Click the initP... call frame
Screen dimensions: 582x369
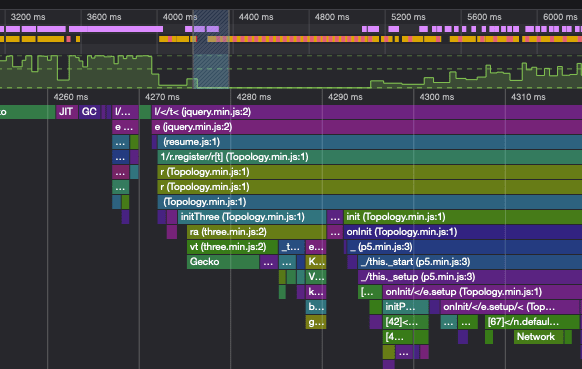point(405,307)
